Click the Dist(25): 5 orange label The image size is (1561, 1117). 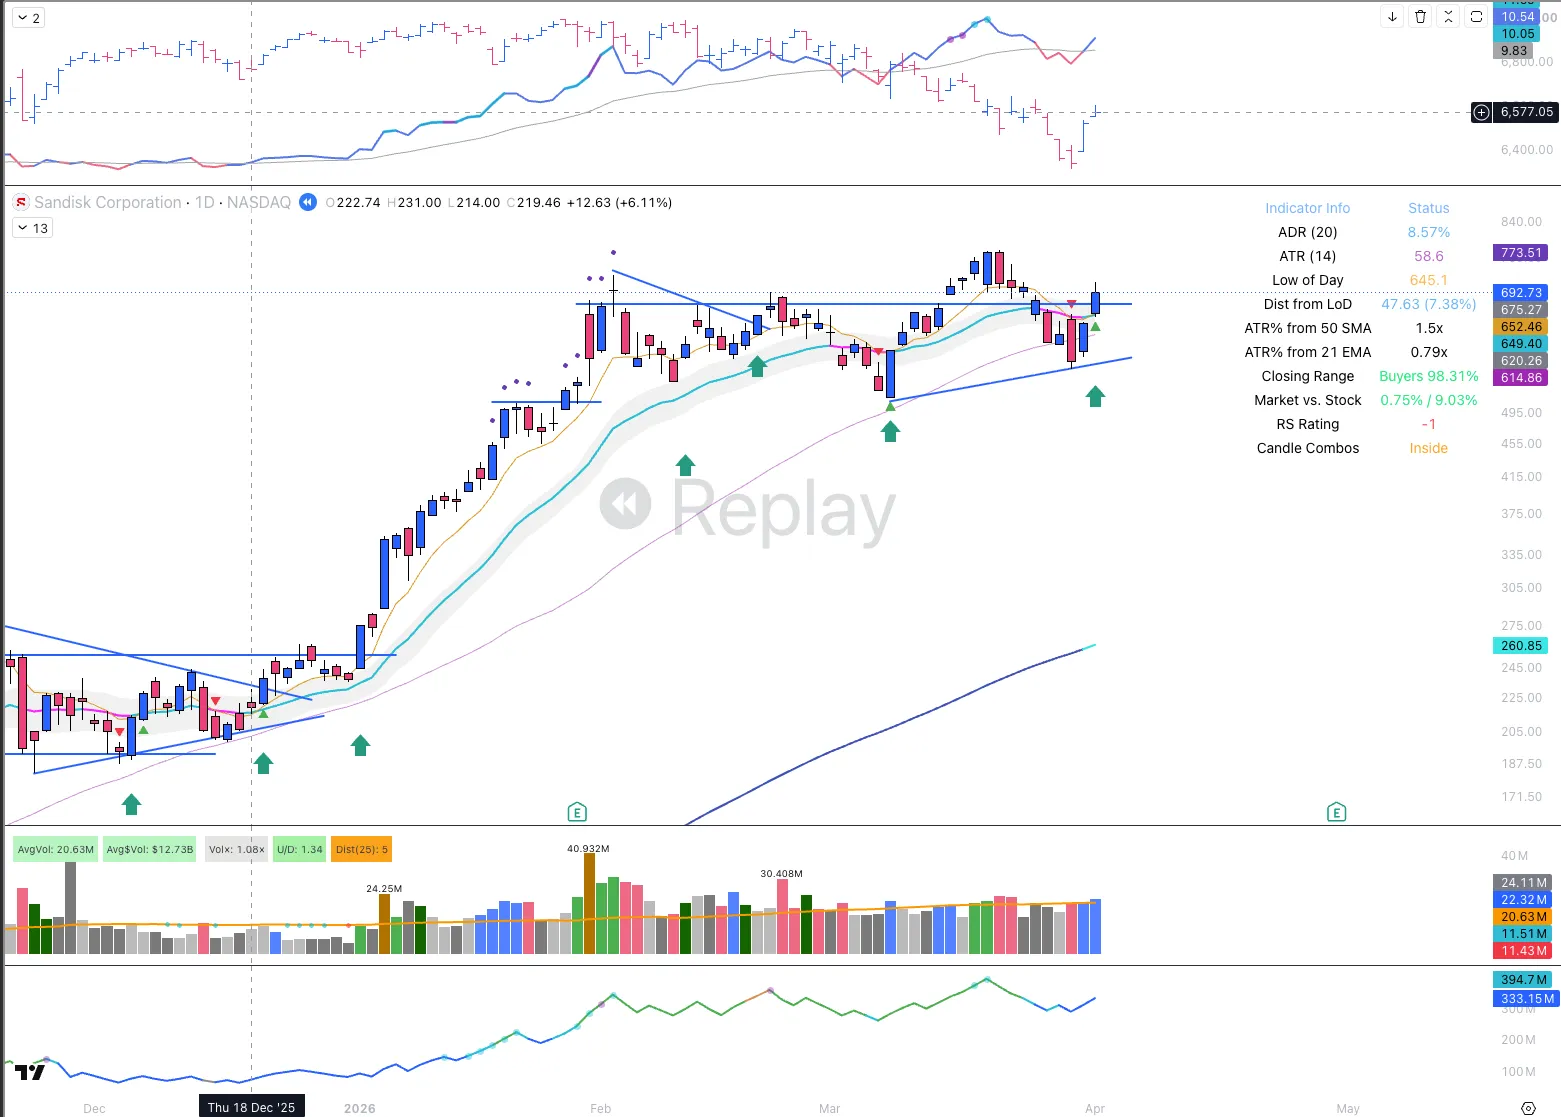pos(361,850)
